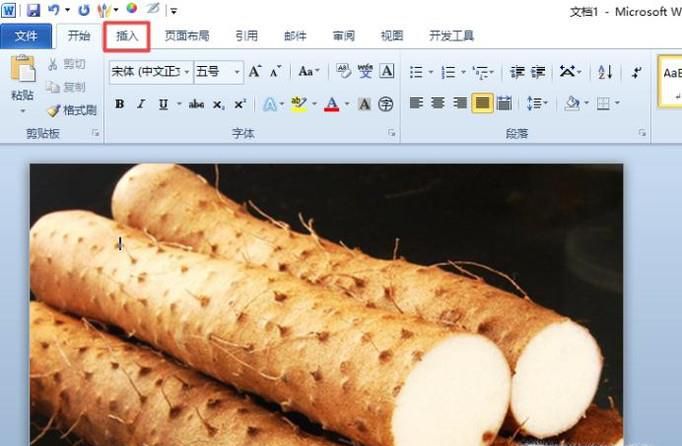Viewport: 682px width, 446px height.
Task: Click the Decrease Indent icon
Action: [x=517, y=72]
